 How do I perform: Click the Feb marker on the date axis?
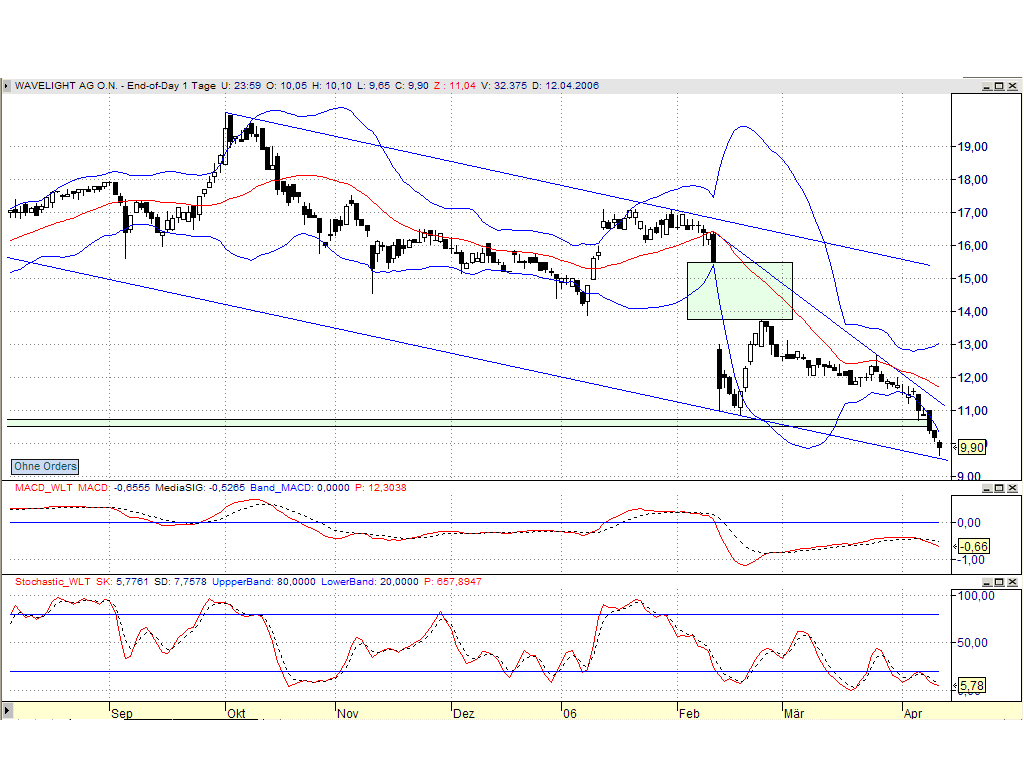click(689, 713)
